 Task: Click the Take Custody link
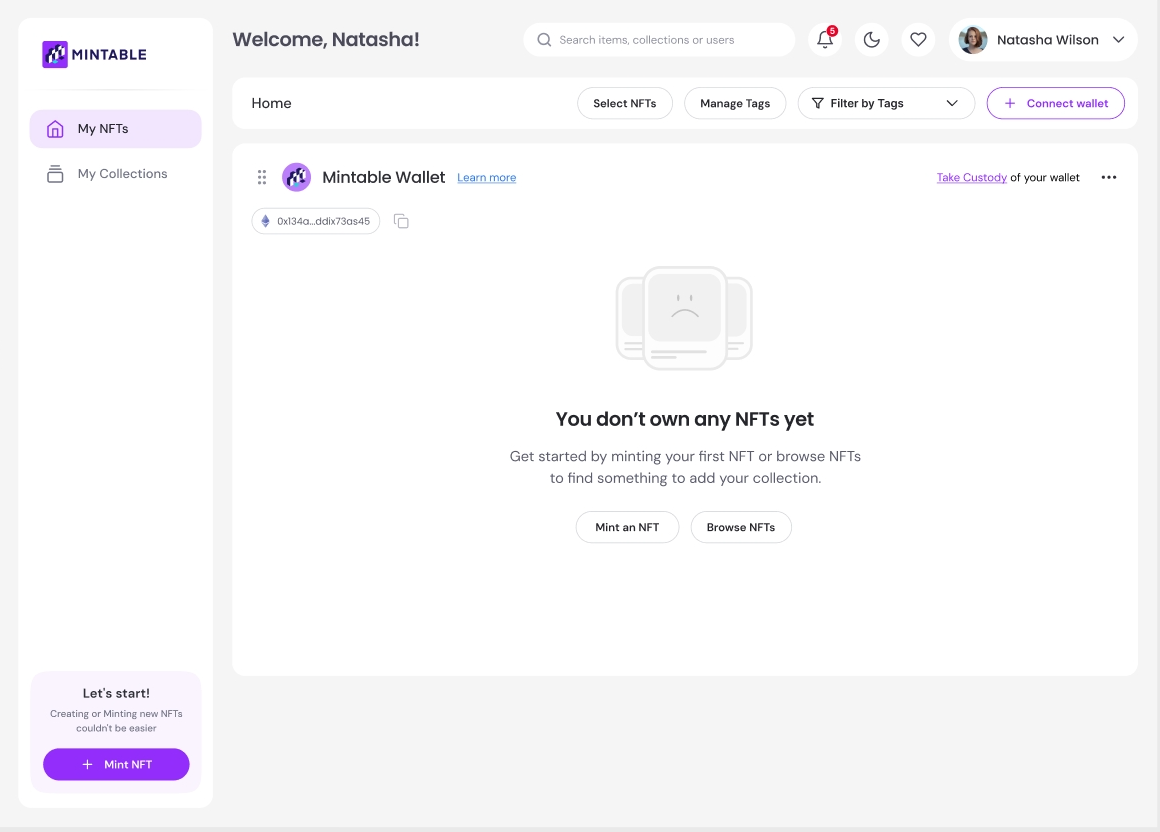[x=971, y=178]
